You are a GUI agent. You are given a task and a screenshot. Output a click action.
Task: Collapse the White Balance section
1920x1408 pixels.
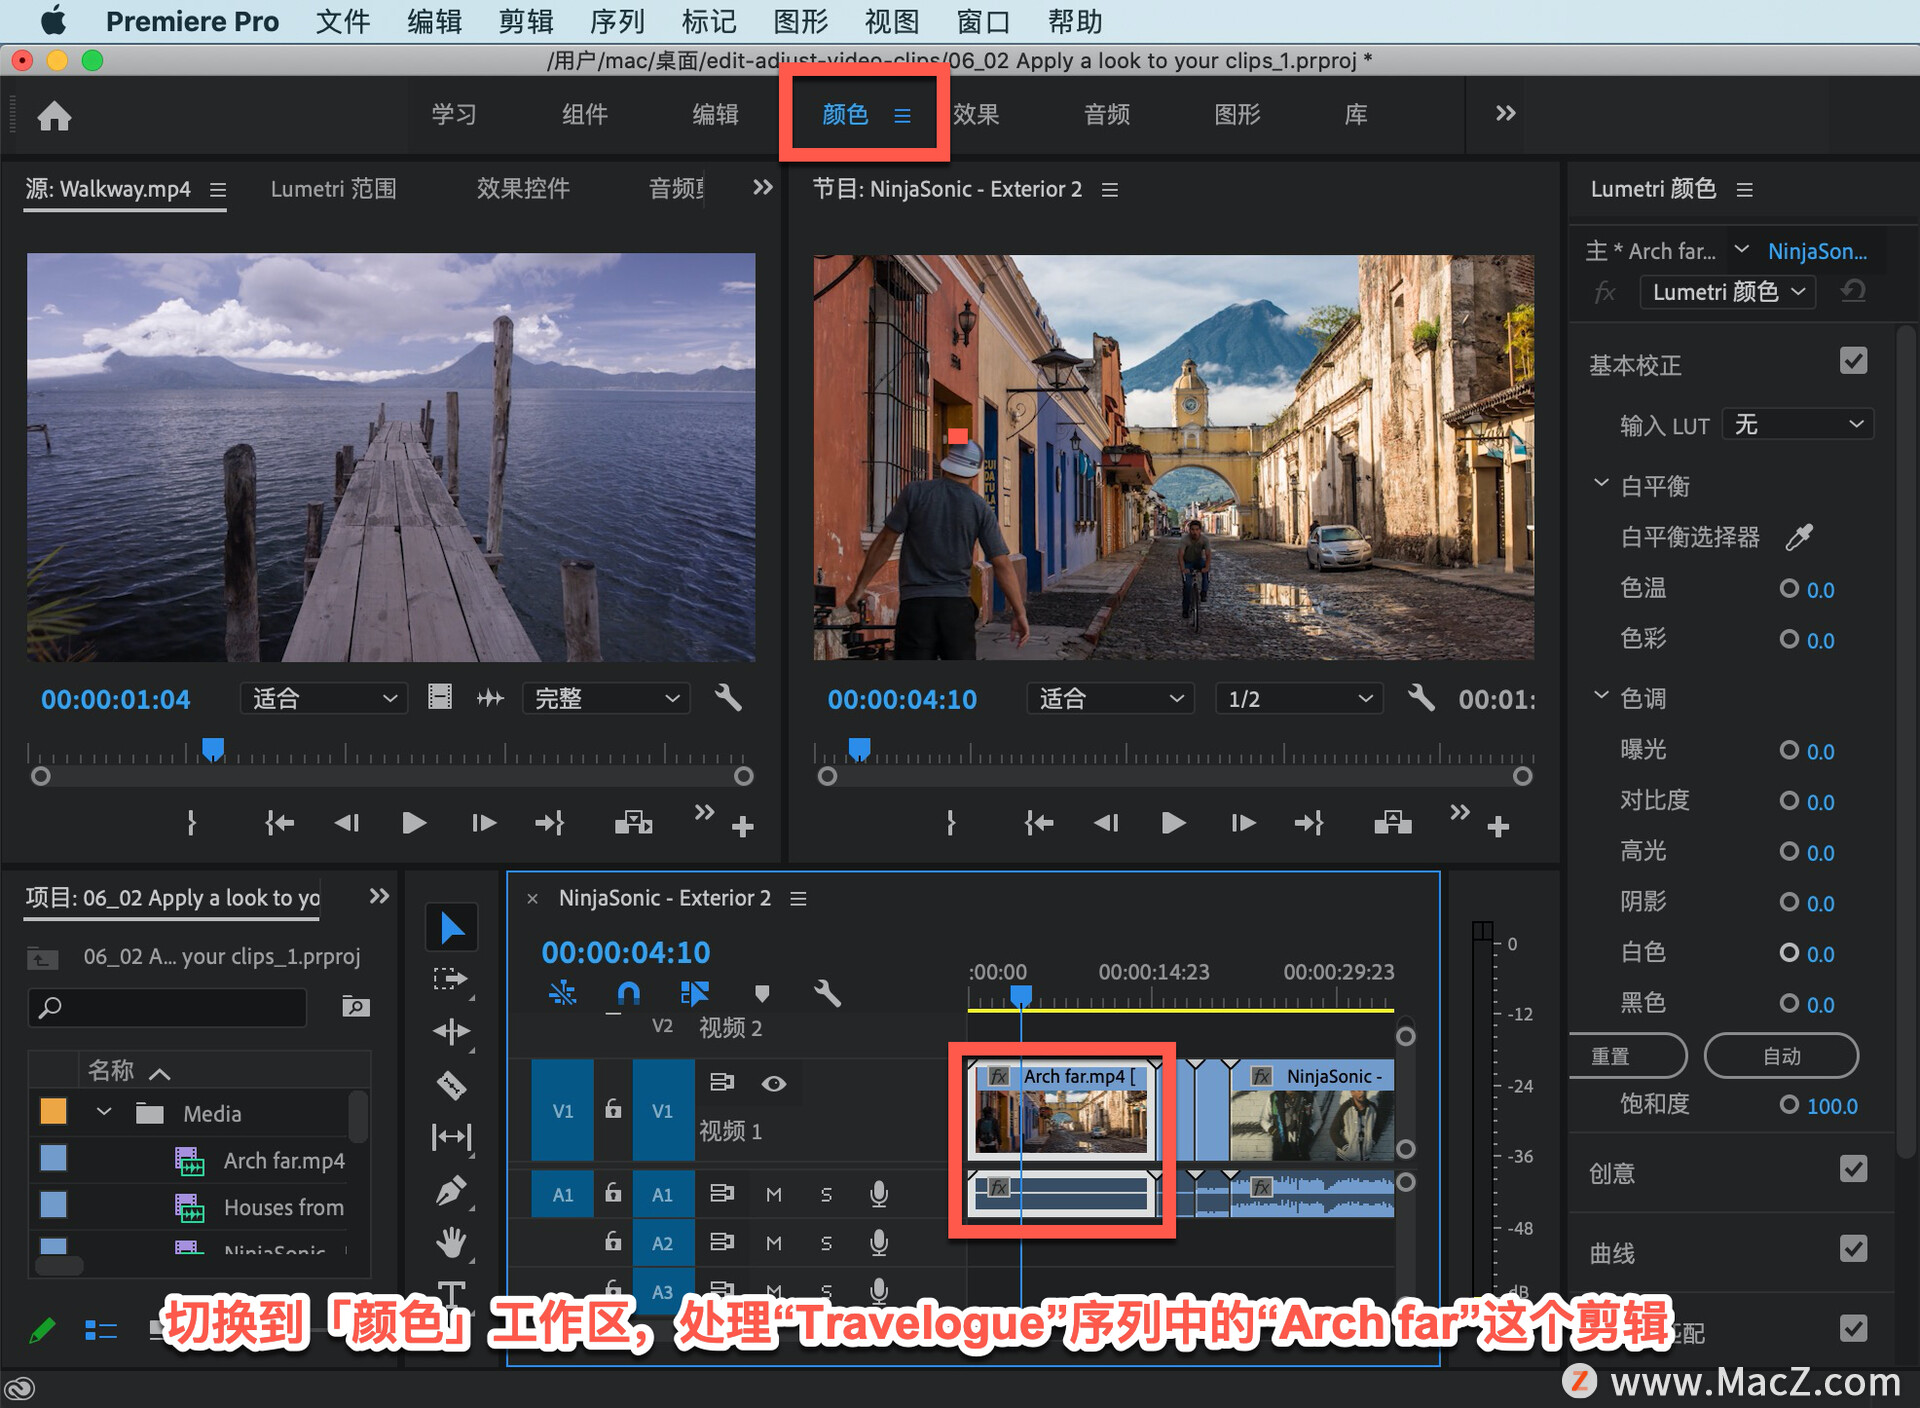point(1601,484)
